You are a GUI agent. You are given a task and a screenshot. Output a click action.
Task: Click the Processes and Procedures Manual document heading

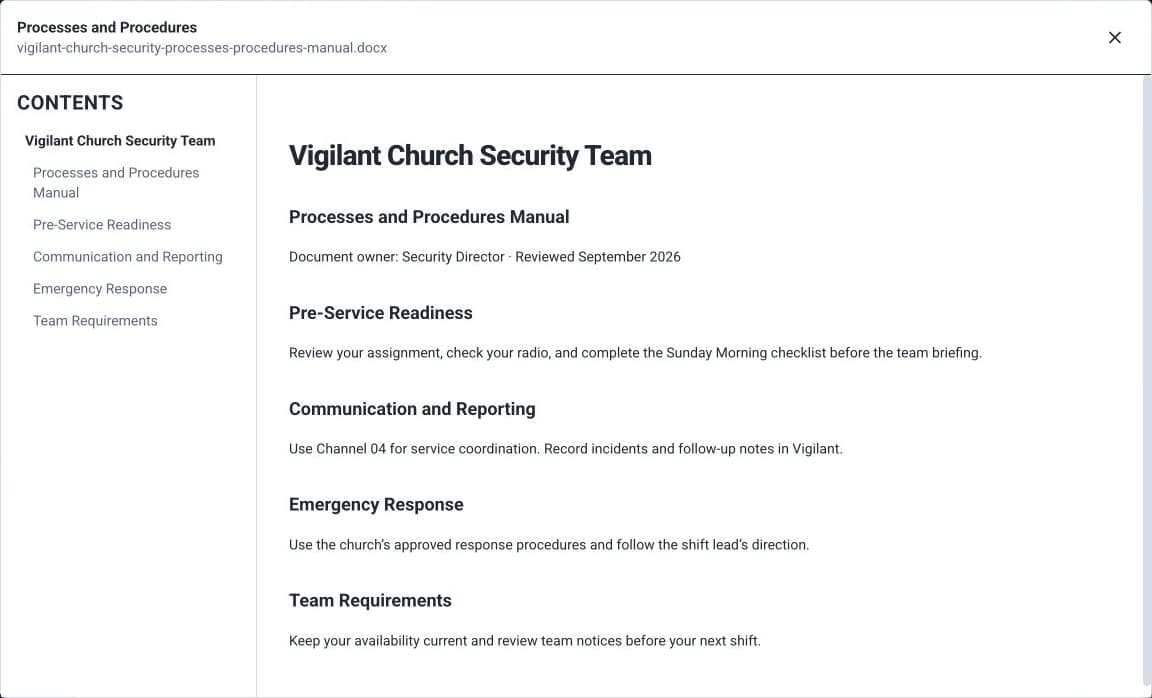429,217
